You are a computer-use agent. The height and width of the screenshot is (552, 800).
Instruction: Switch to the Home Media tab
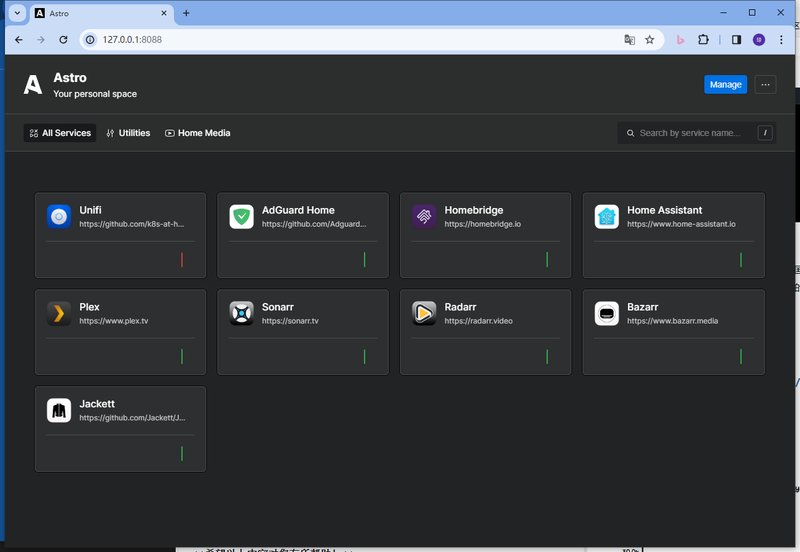pyautogui.click(x=197, y=133)
